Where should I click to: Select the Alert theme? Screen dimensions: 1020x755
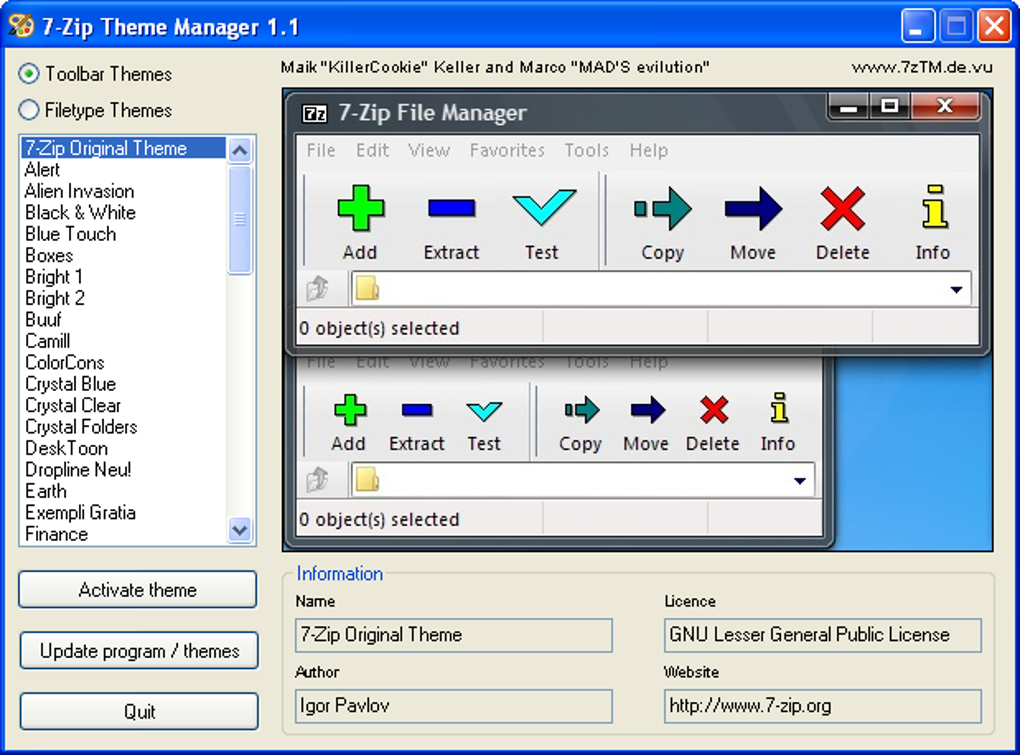click(124, 170)
